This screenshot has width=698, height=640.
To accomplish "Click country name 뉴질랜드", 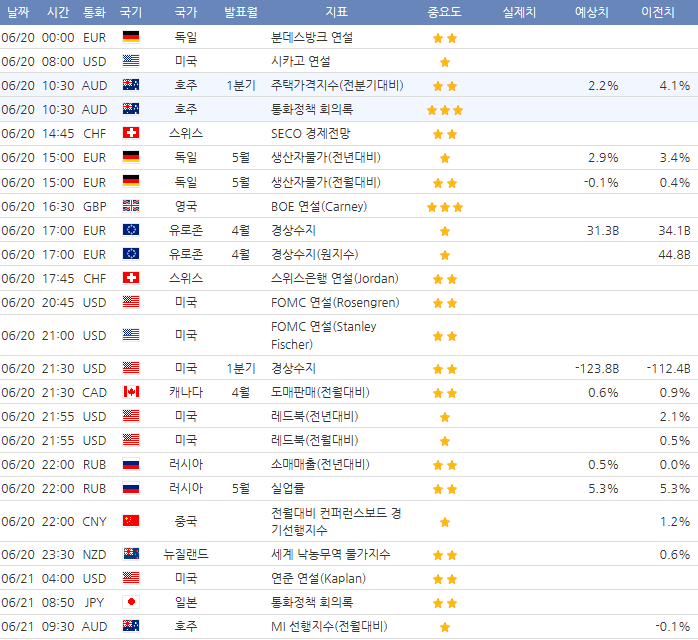I will point(186,554).
